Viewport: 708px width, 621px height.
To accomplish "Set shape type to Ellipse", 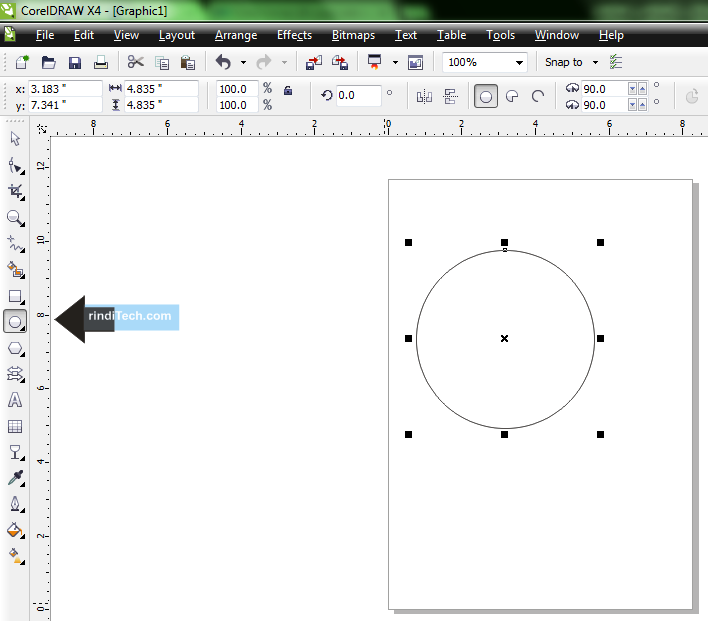I will click(x=486, y=96).
